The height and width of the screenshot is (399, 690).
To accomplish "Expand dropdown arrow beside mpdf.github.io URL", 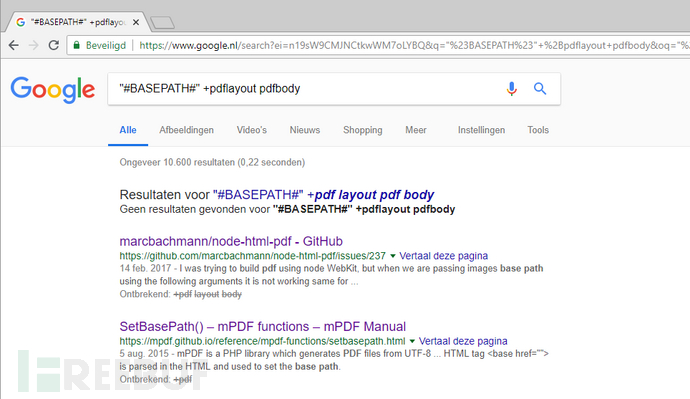I will 412,341.
